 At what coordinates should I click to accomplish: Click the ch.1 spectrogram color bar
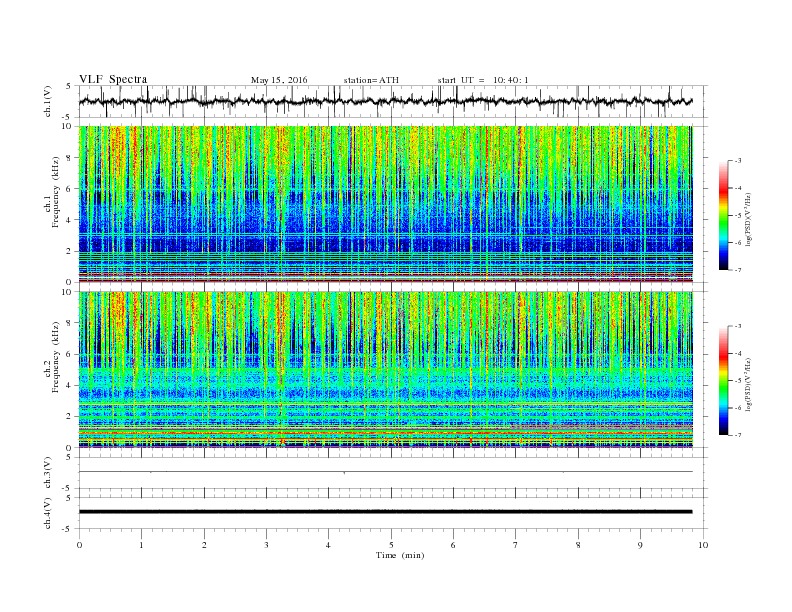click(724, 216)
